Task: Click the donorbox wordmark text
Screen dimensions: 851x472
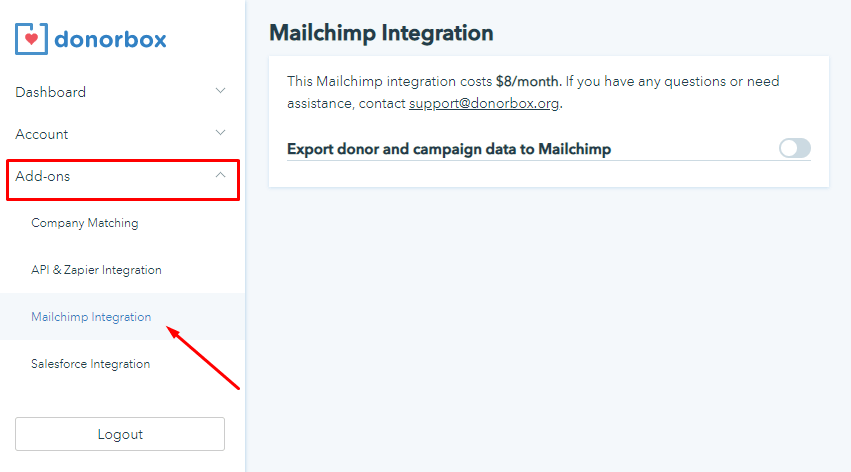Action: [110, 40]
